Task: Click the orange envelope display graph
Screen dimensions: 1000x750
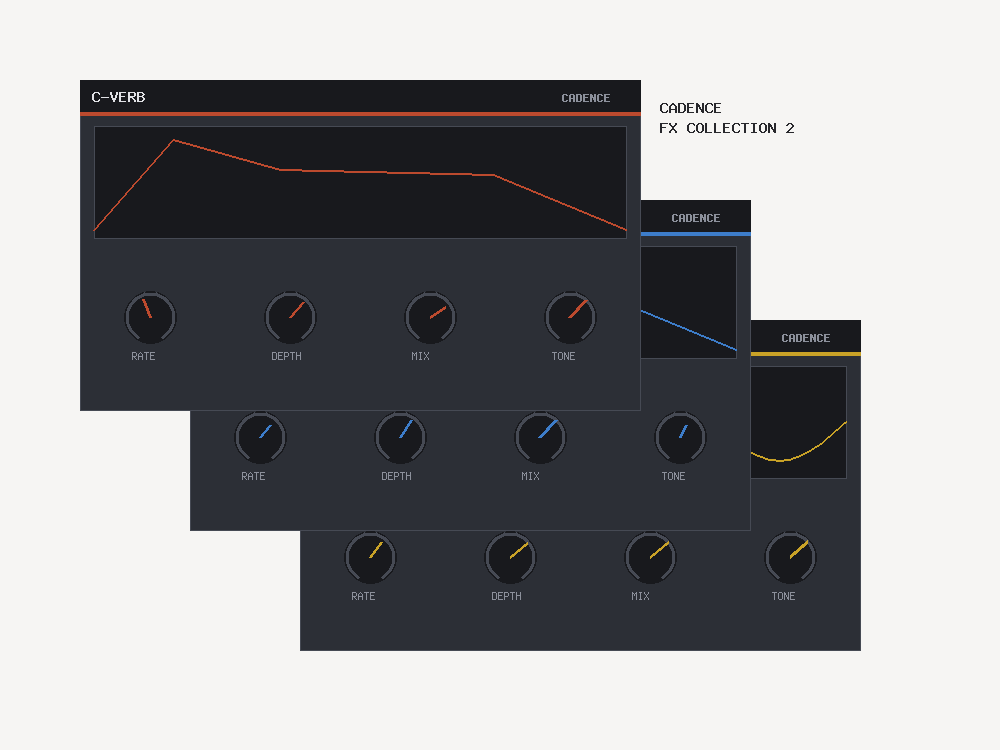Action: click(x=360, y=182)
